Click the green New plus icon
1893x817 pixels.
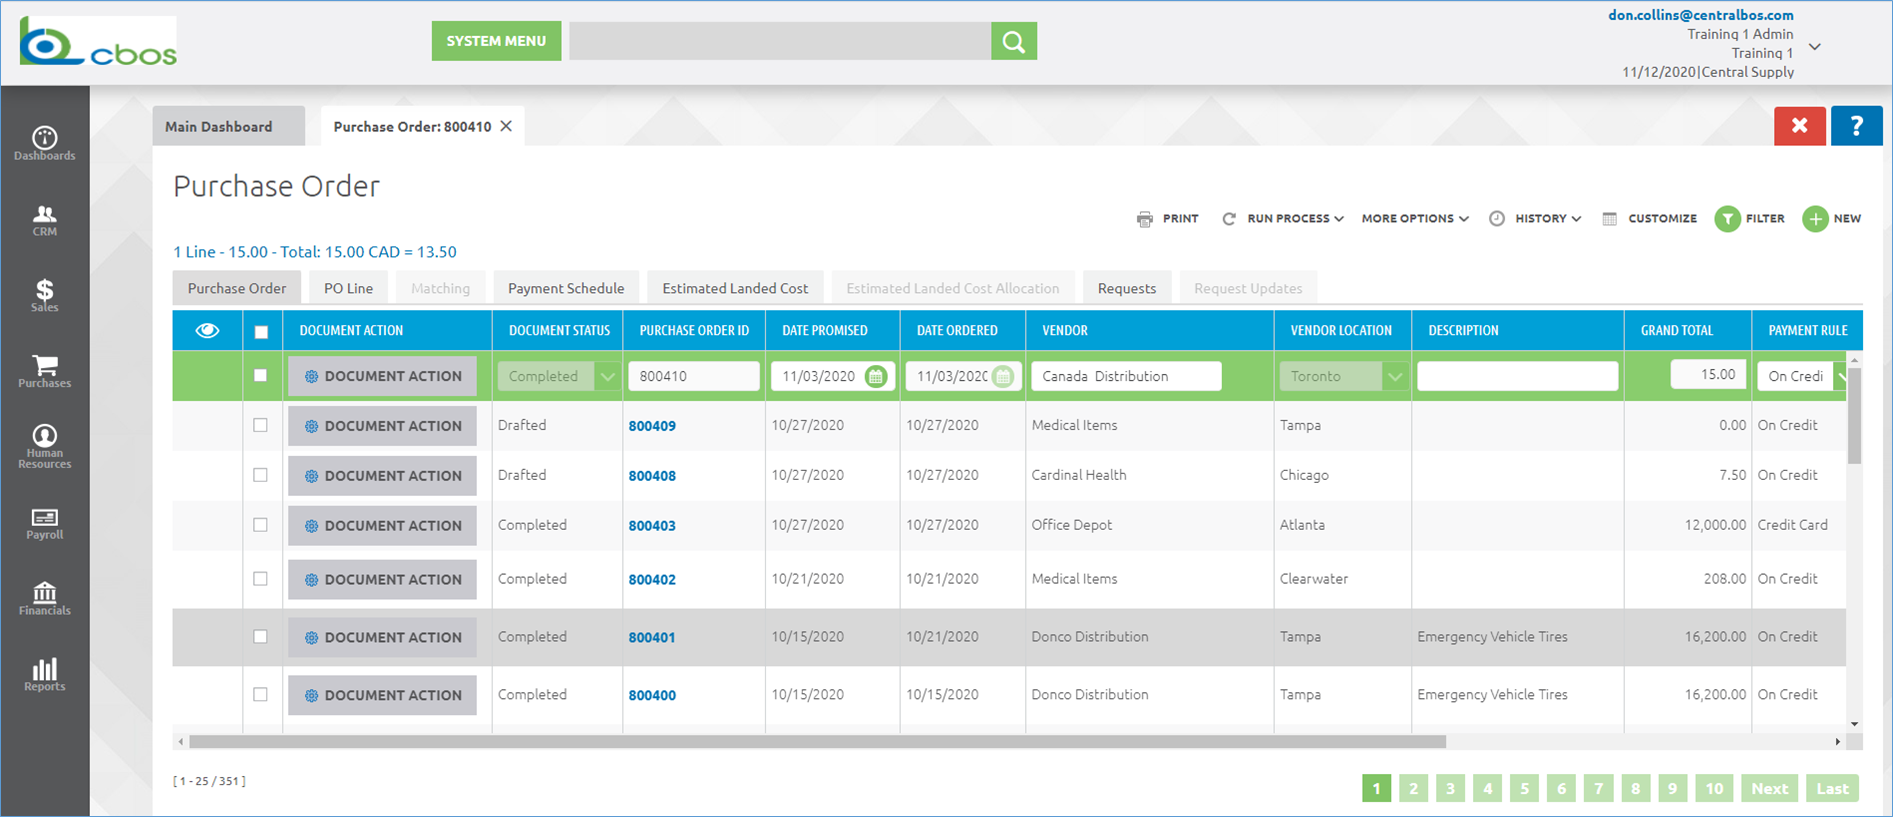[x=1815, y=219]
